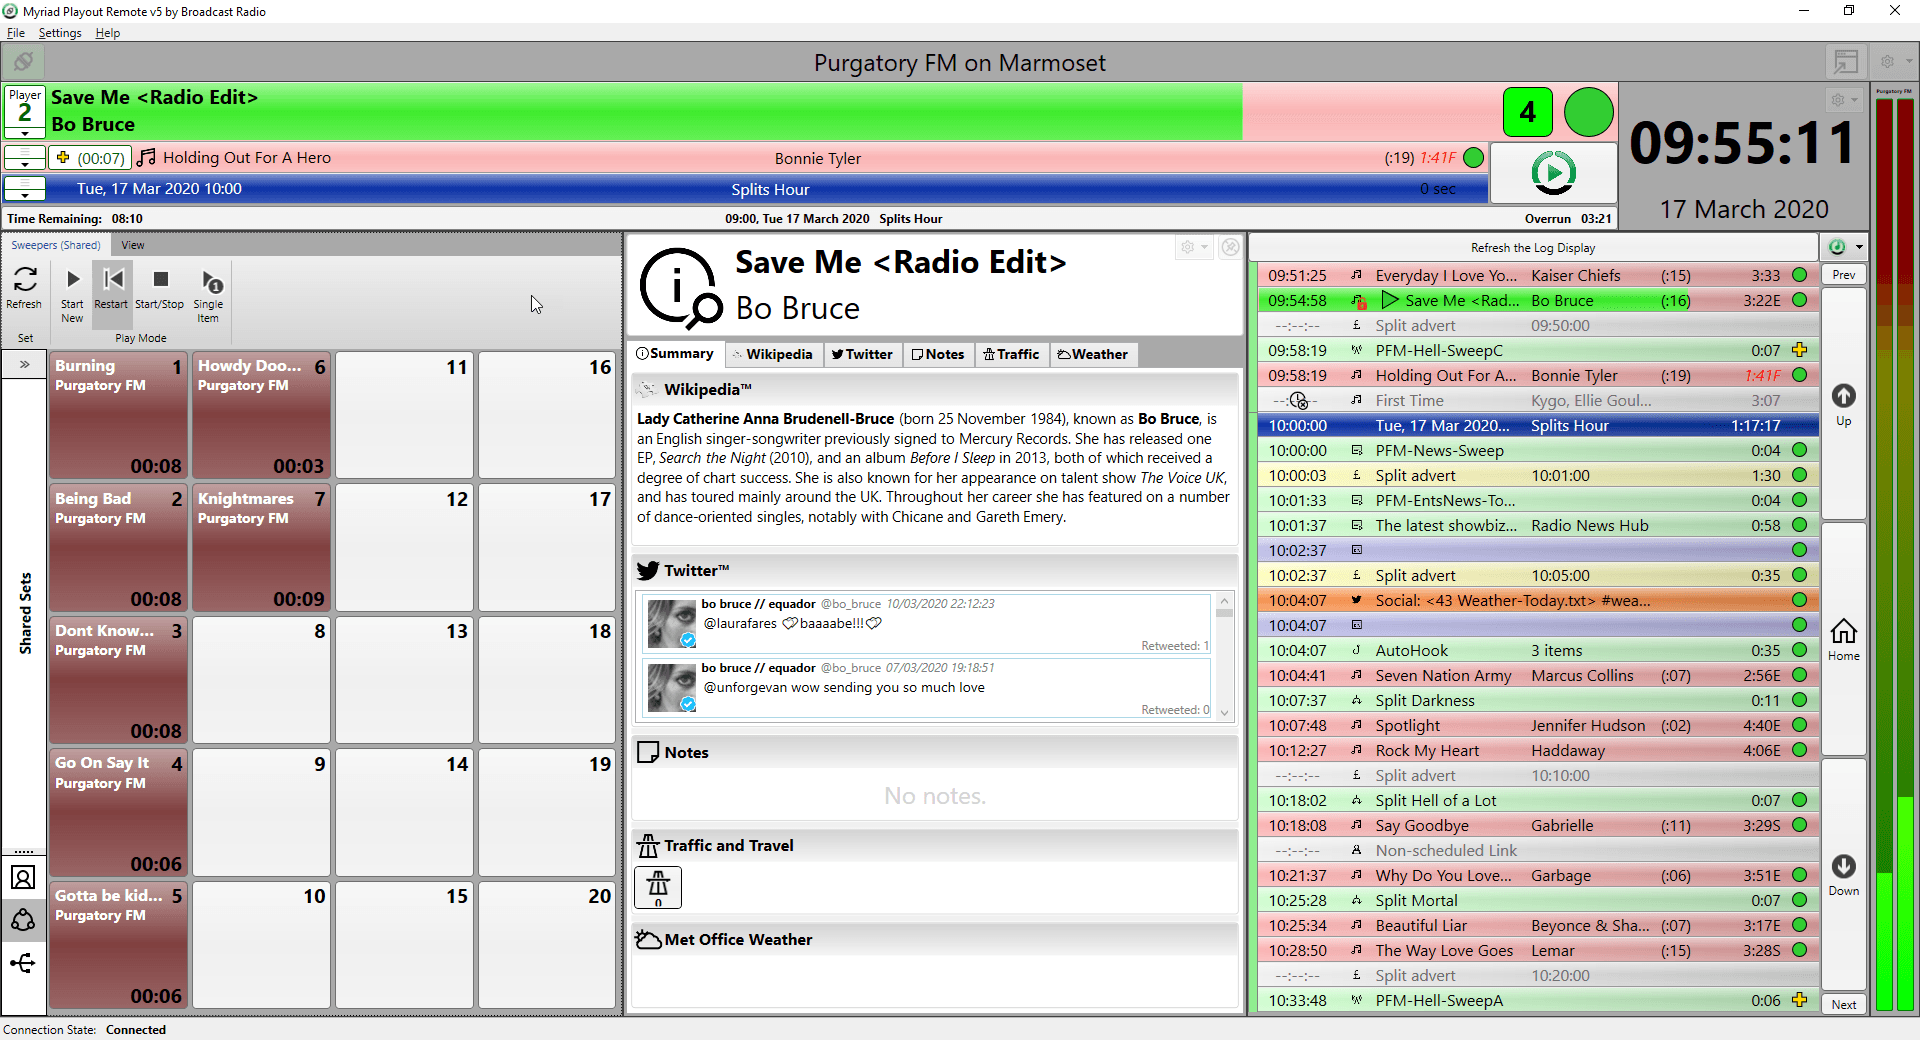Toggle the green circle on the Bonnie Tyler next item
This screenshot has width=1920, height=1040.
click(1473, 158)
